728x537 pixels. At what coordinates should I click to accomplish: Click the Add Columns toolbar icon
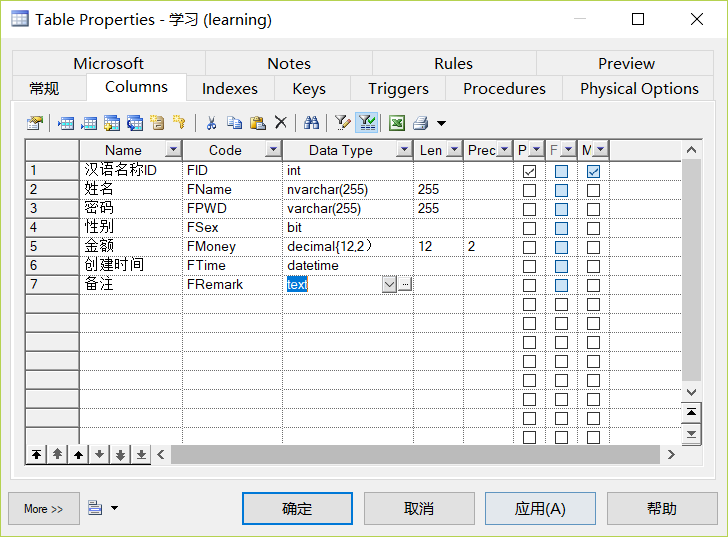click(x=111, y=123)
